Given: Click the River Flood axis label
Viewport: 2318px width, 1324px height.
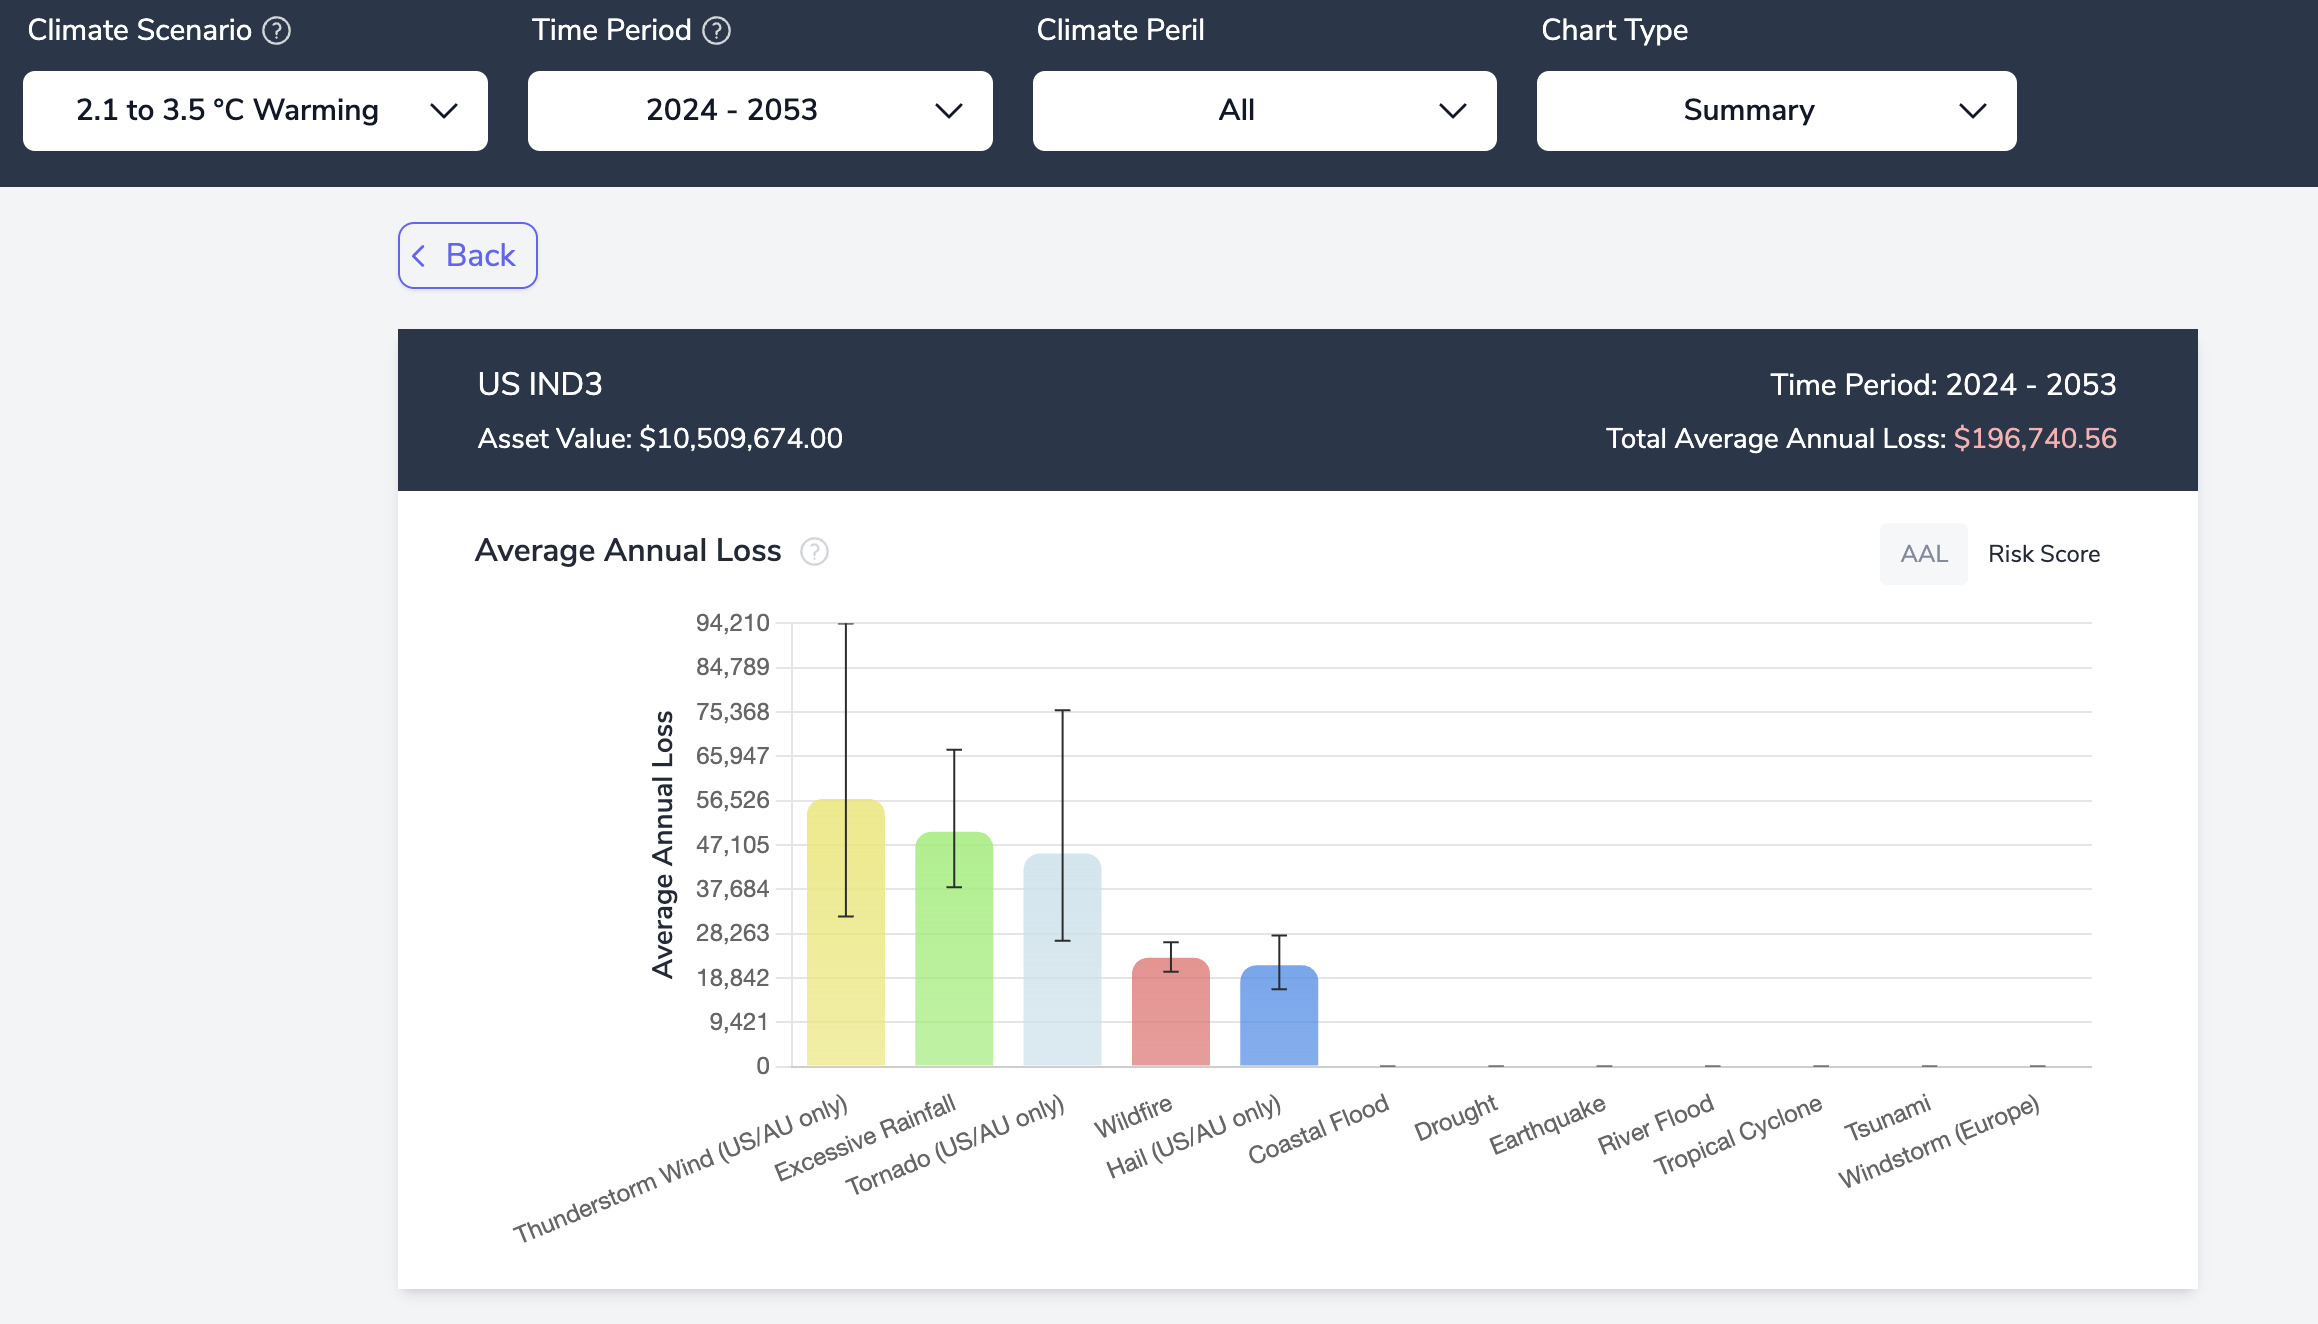Looking at the screenshot, I should coord(1656,1124).
